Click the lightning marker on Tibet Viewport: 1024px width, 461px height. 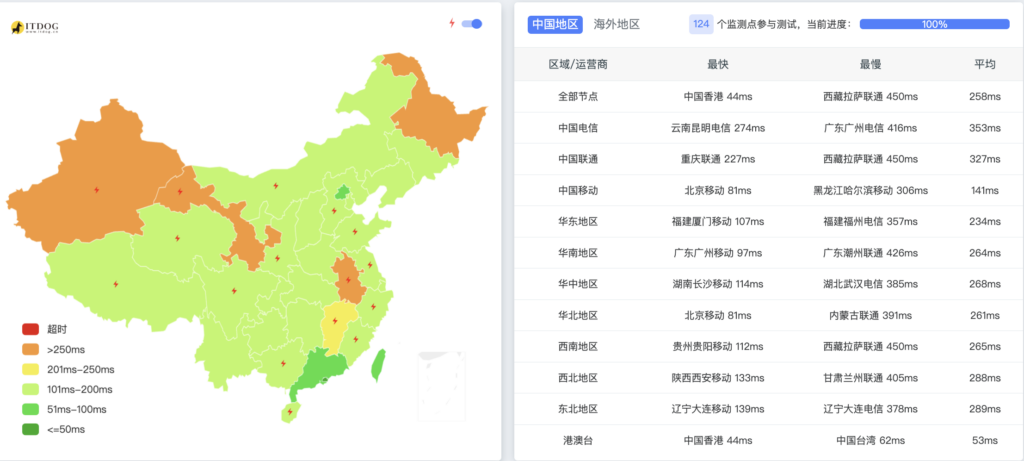117,285
